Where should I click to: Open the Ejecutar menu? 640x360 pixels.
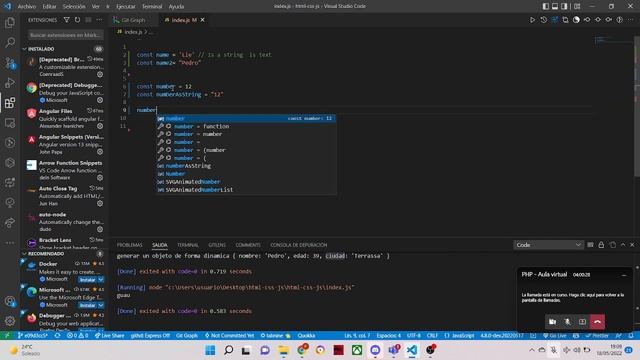click(126, 7)
